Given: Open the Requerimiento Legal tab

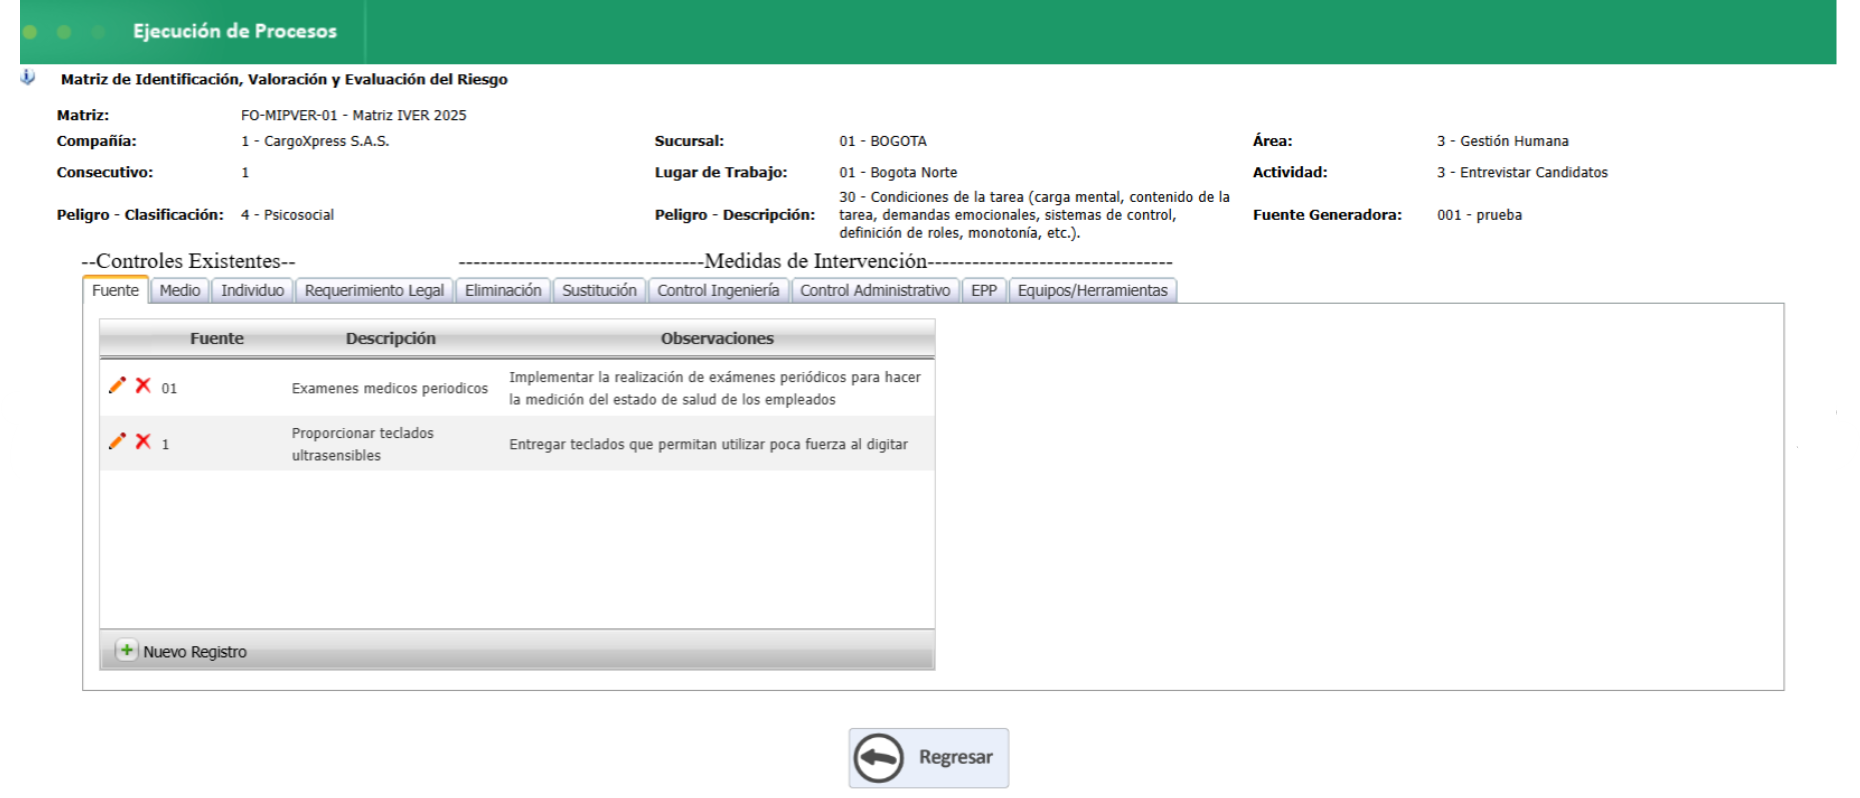Looking at the screenshot, I should 374,290.
